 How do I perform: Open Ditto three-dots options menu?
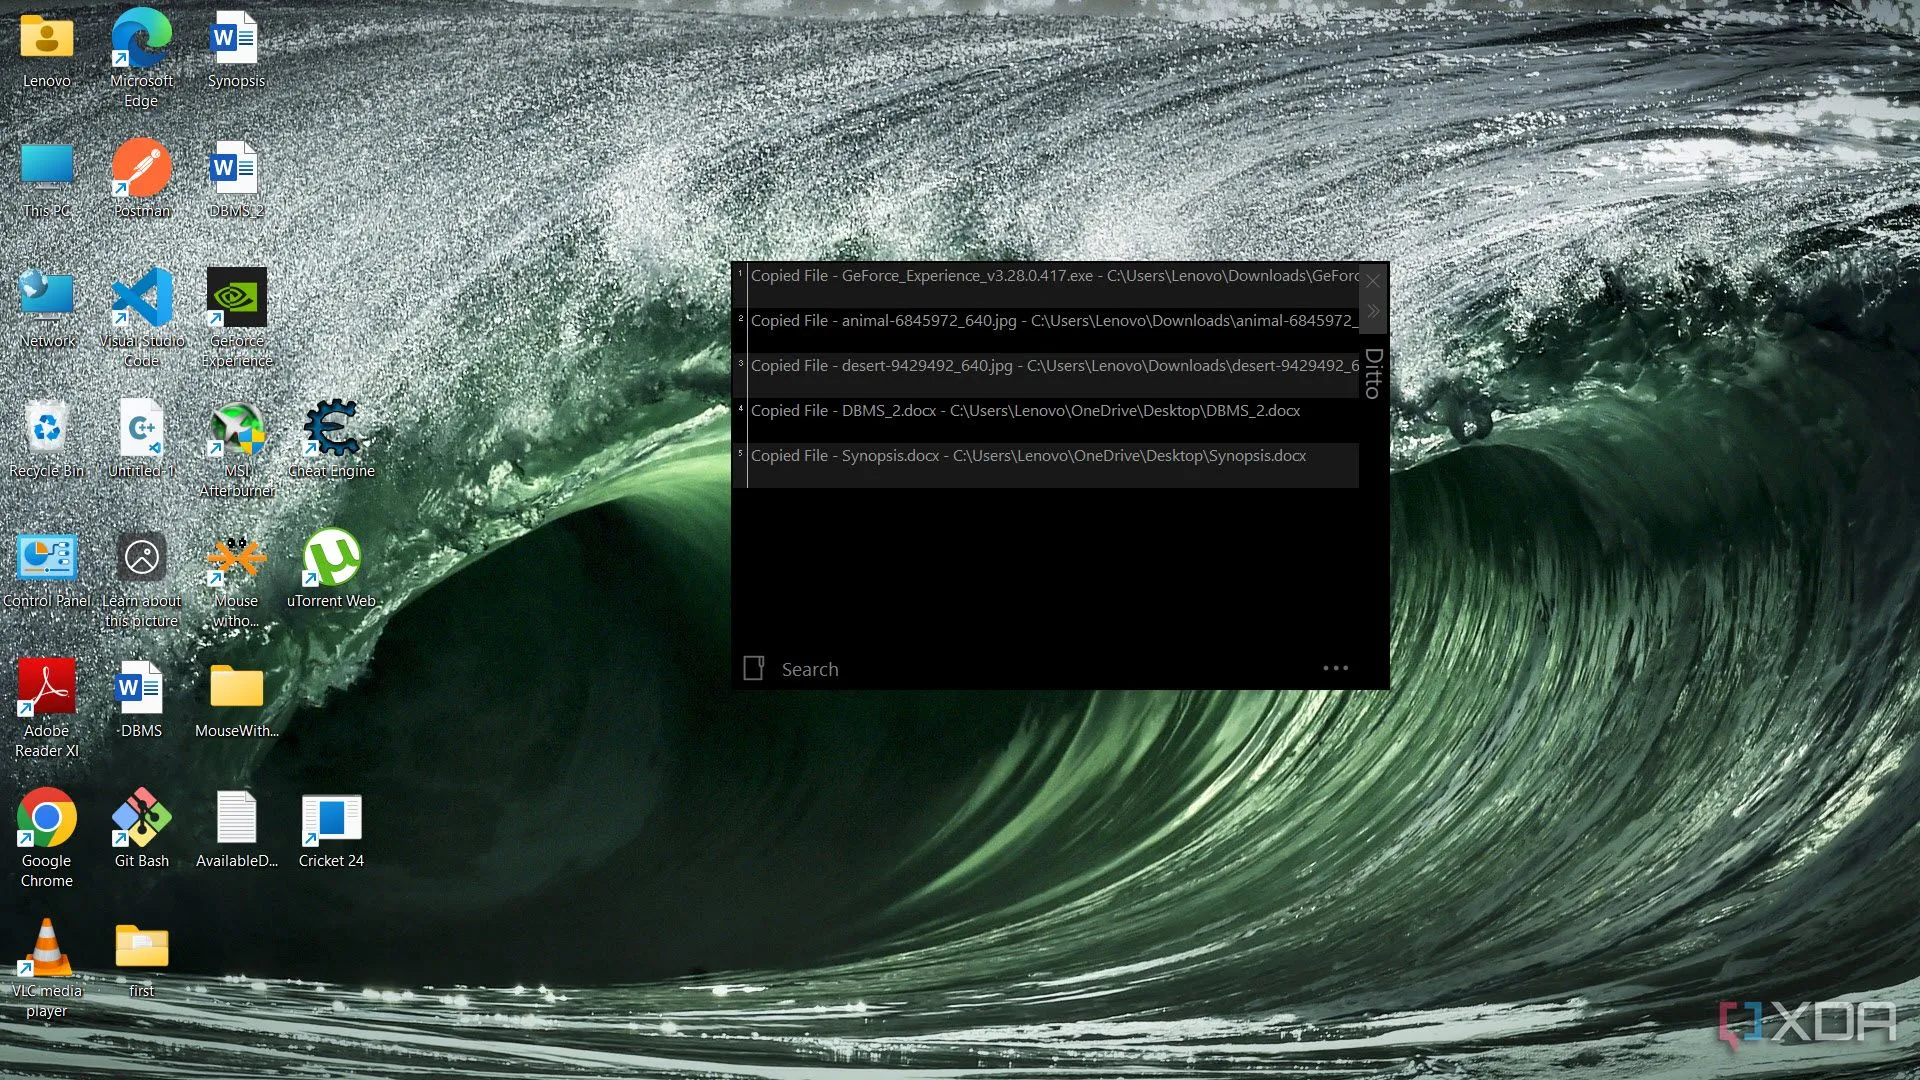coord(1336,668)
